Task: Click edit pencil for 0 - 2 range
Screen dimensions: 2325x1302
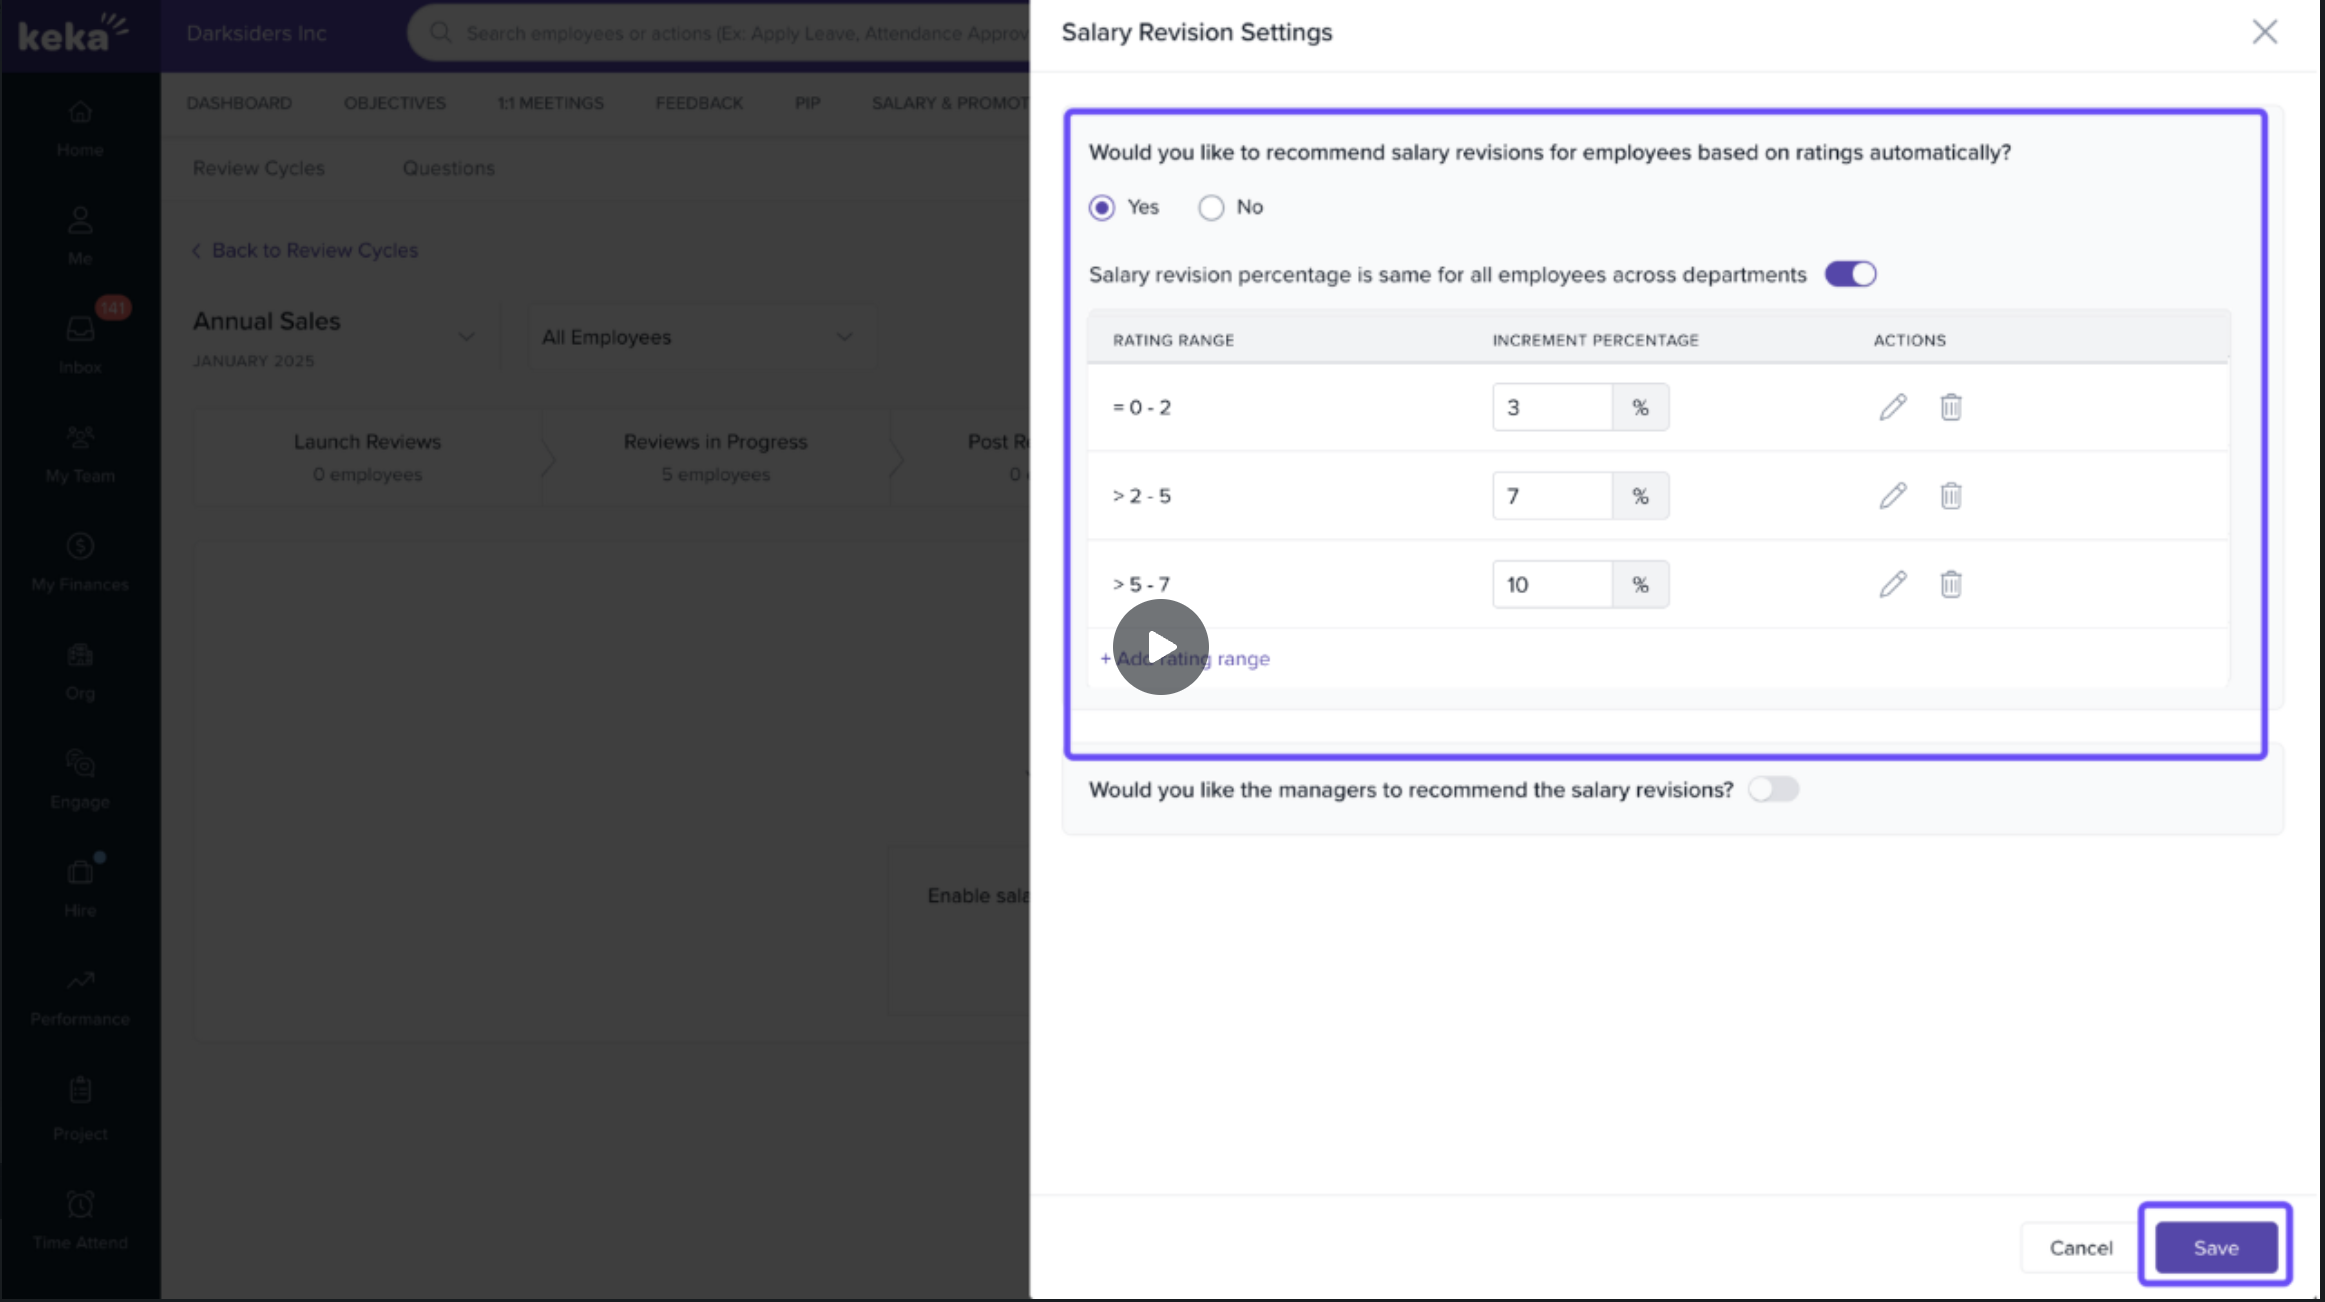Action: [x=1892, y=407]
